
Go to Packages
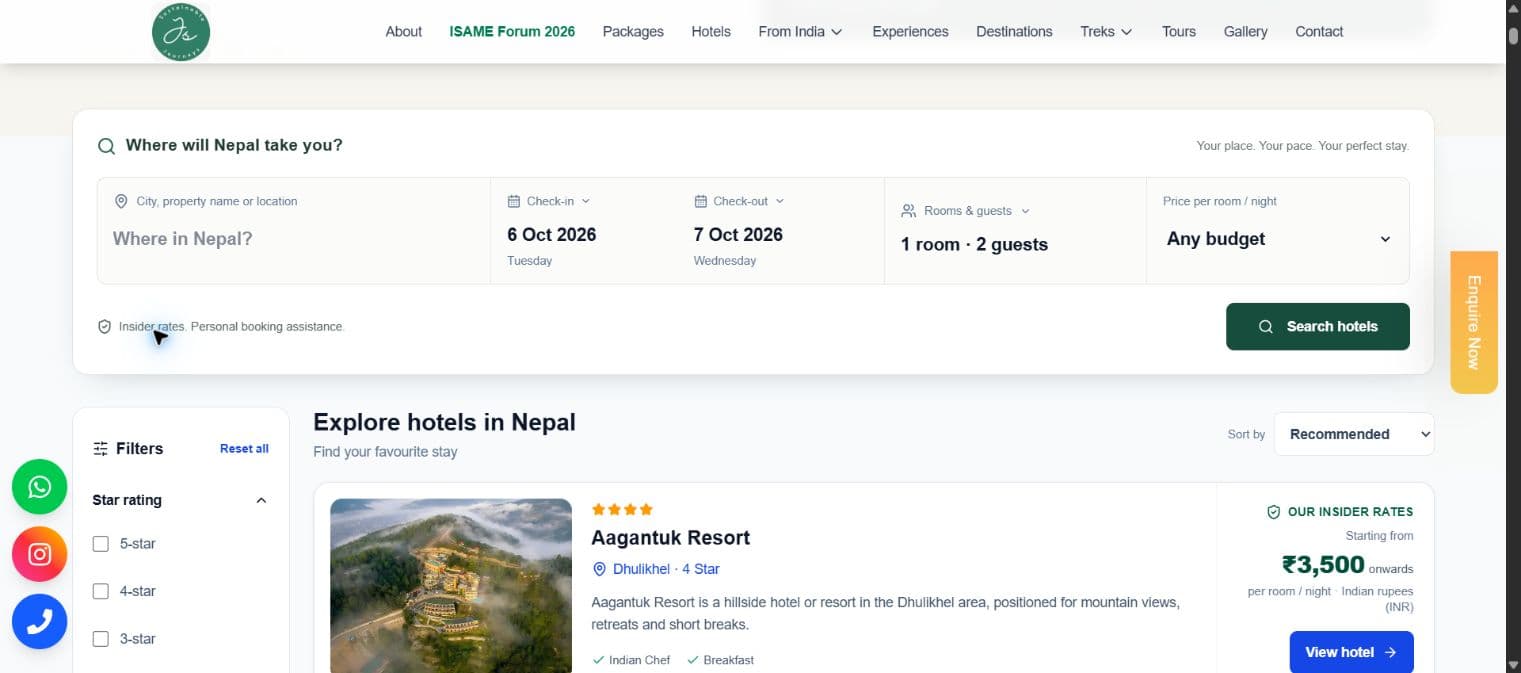(633, 32)
